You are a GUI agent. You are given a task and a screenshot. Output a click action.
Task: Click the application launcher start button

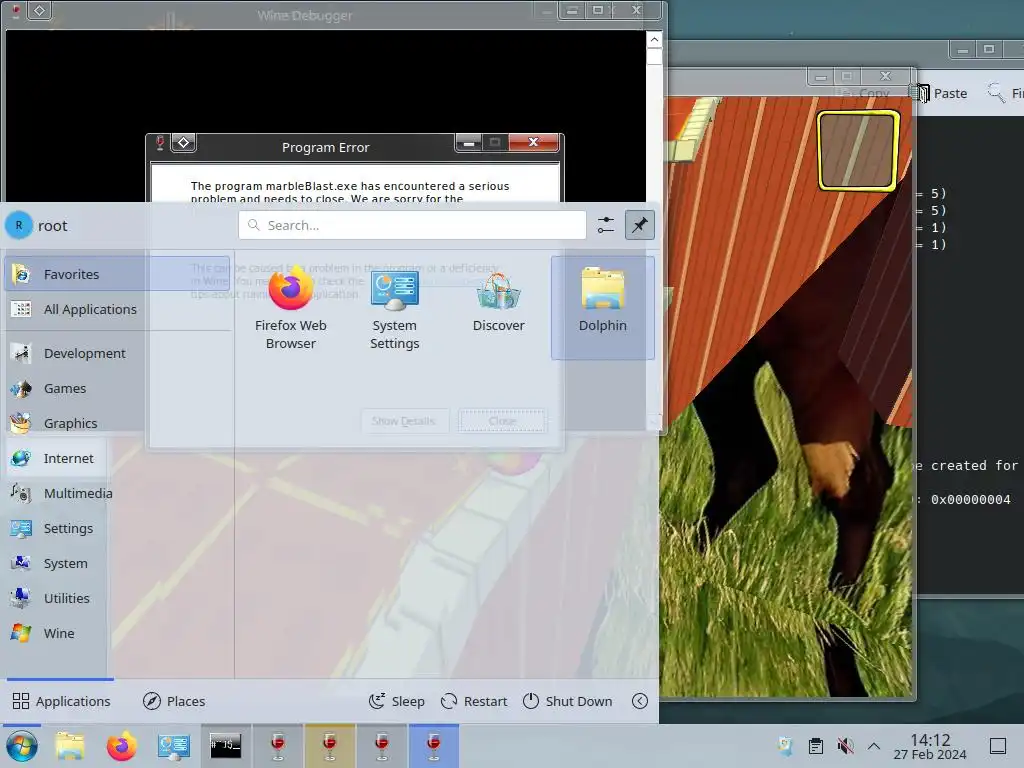coord(22,746)
